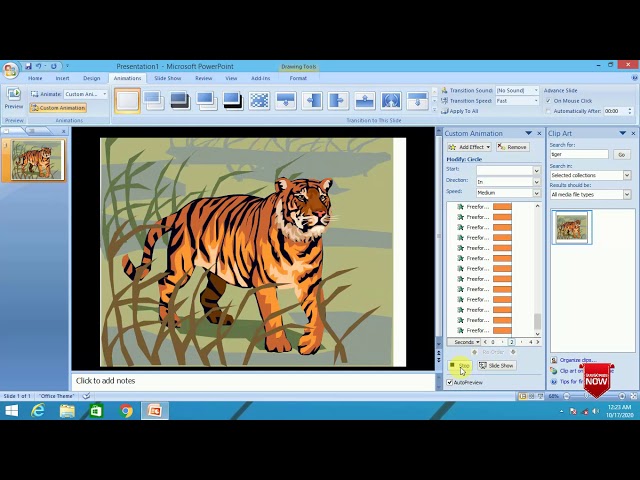Image resolution: width=640 pixels, height=480 pixels.
Task: Select the No Transition thumbnail
Action: 127,100
